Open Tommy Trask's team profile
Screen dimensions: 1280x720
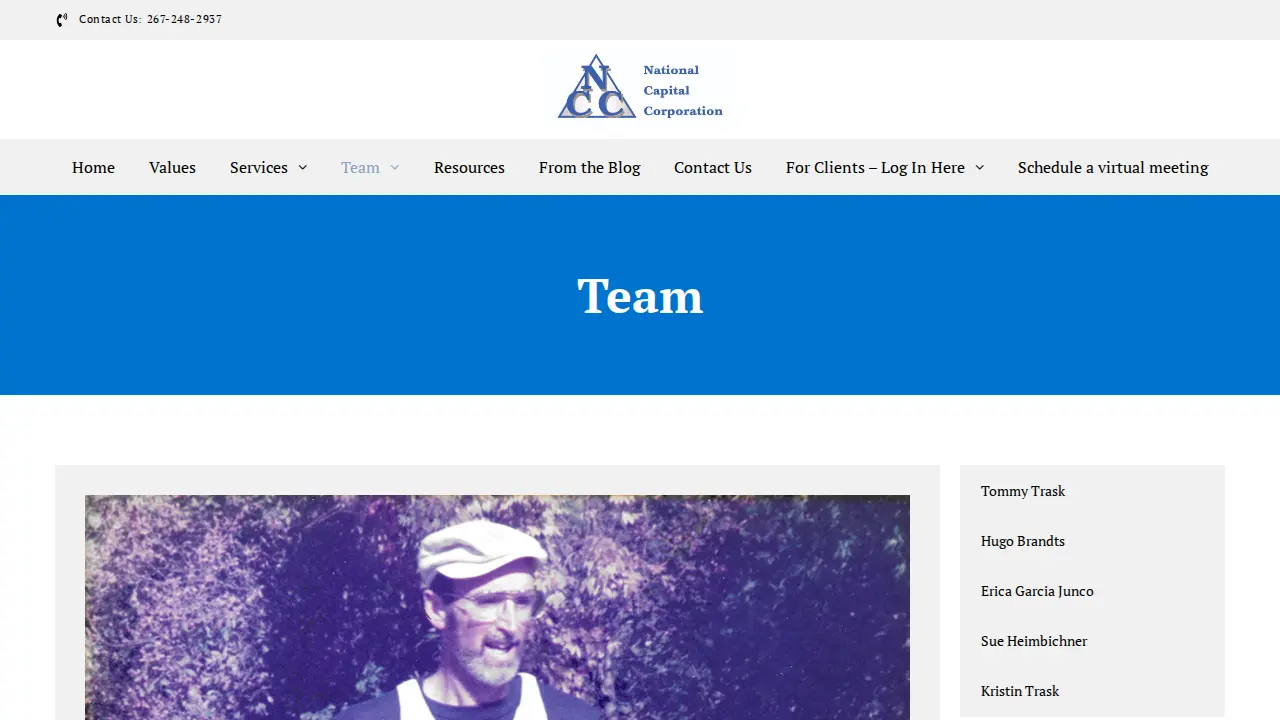click(x=1023, y=491)
